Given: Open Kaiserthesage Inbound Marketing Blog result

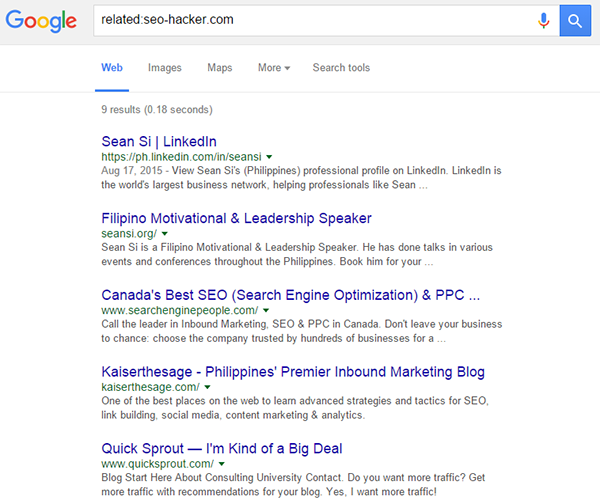Looking at the screenshot, I should click(293, 372).
